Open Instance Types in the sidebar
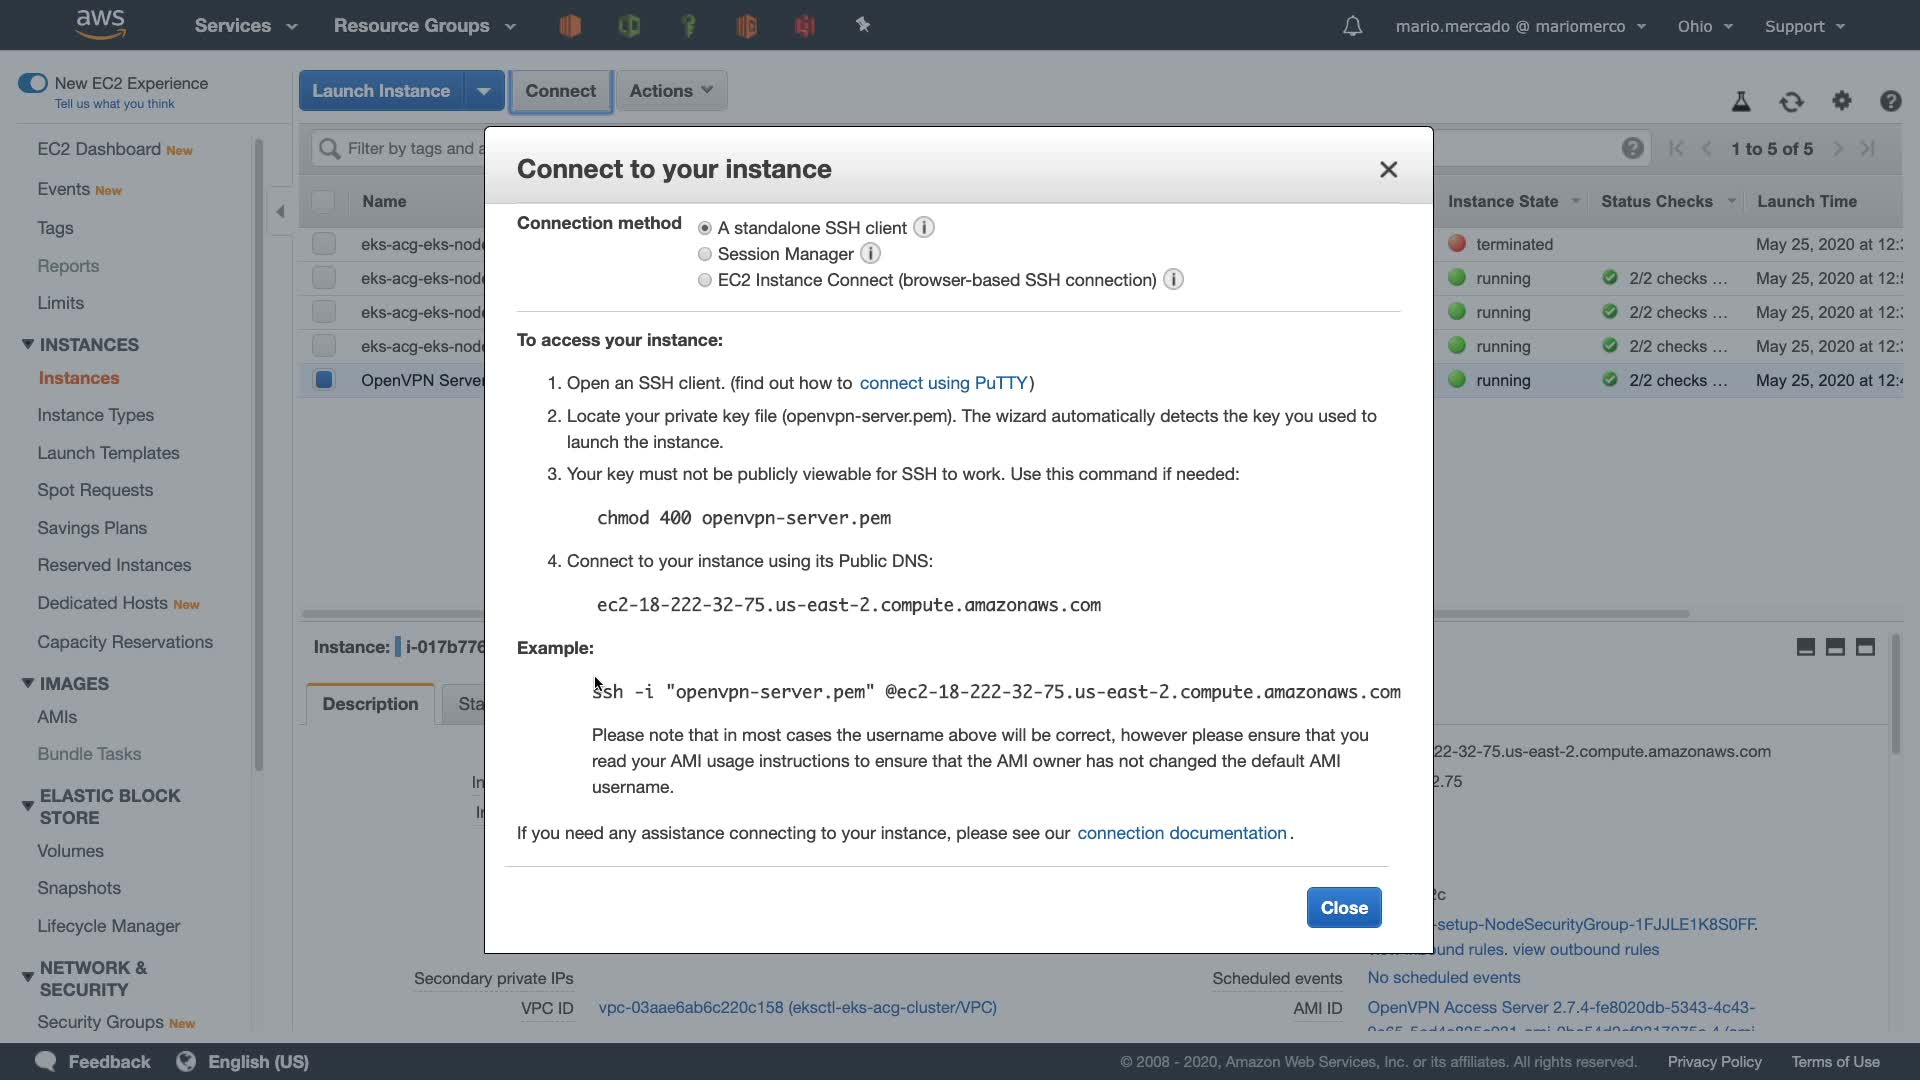 pos(95,415)
